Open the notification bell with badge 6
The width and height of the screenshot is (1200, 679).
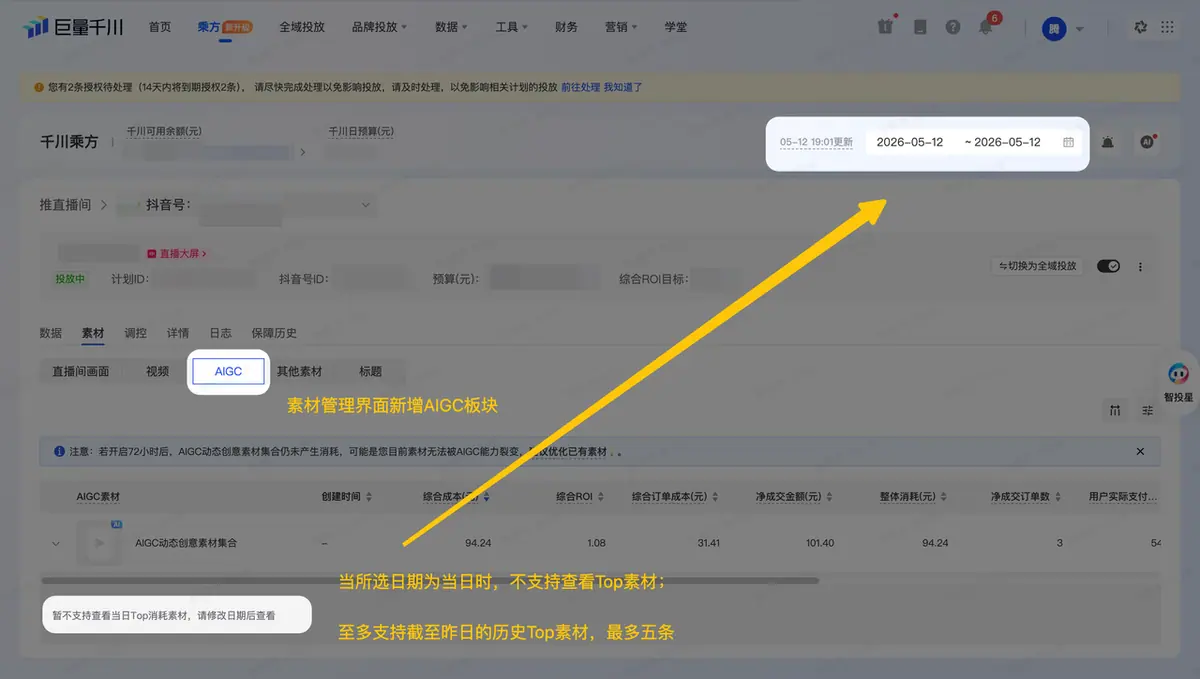(986, 27)
